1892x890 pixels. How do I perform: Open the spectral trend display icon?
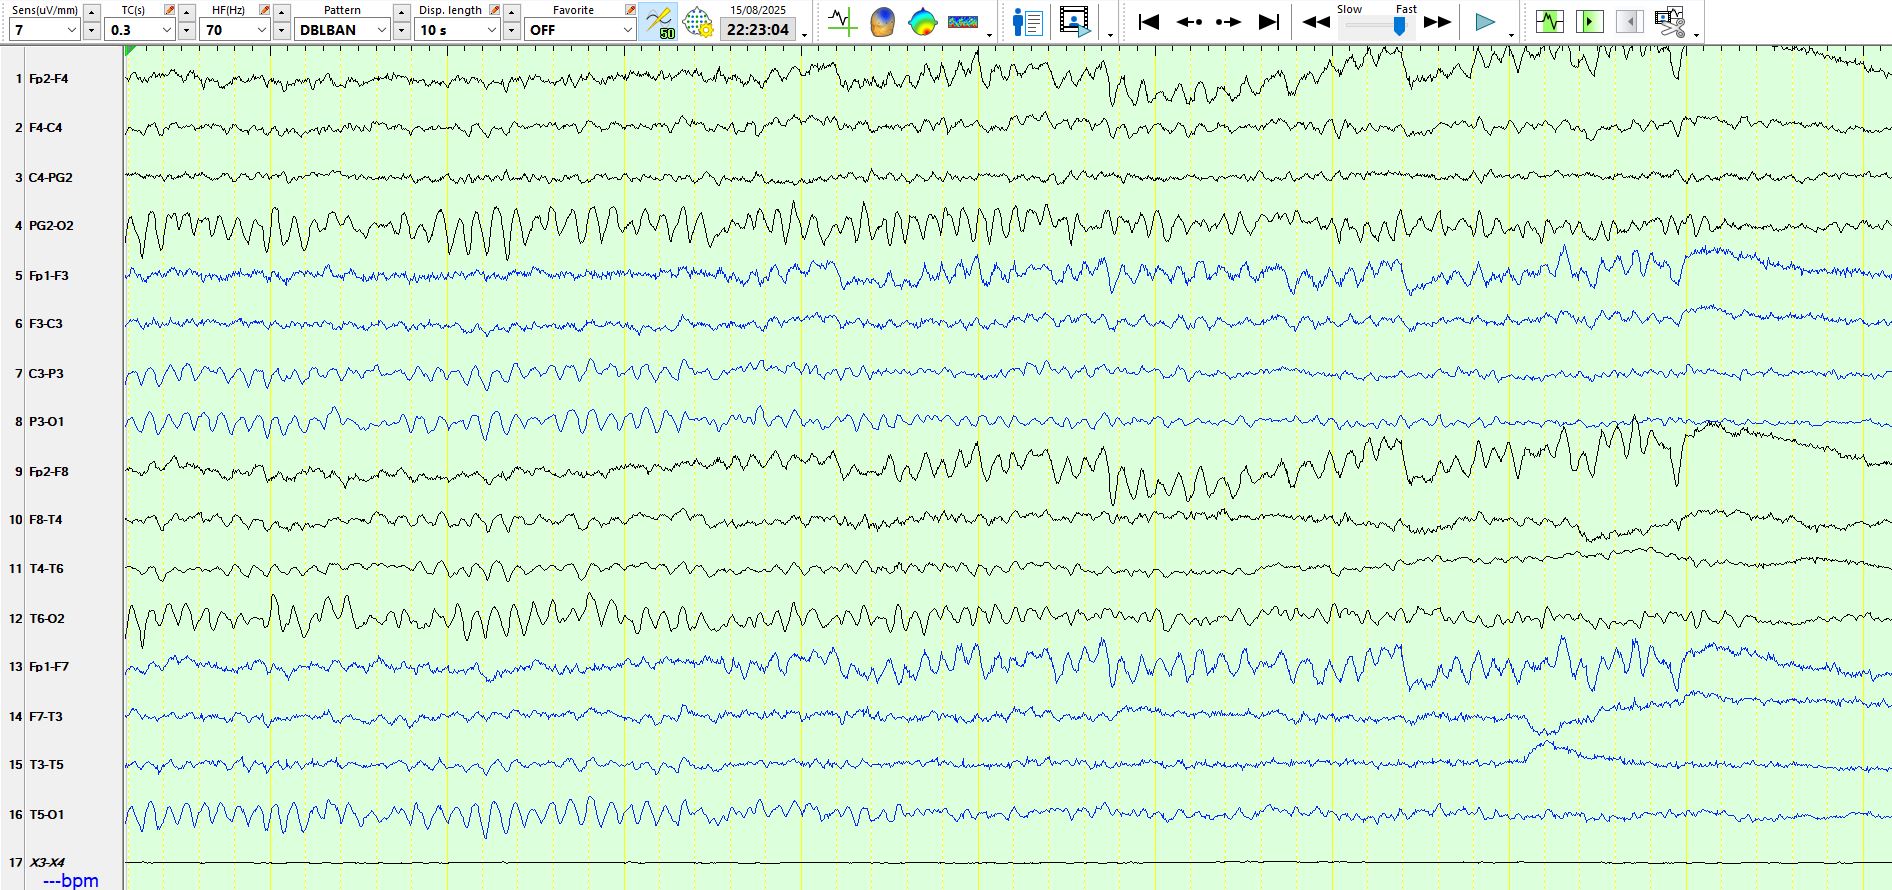coord(963,21)
